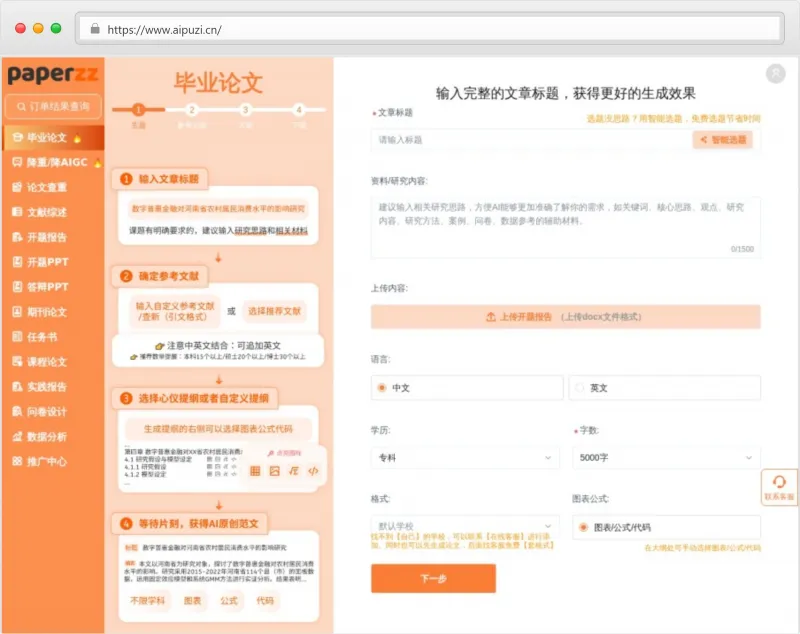Open the 字数 dropdown showing 5000字

pyautogui.click(x=667, y=457)
